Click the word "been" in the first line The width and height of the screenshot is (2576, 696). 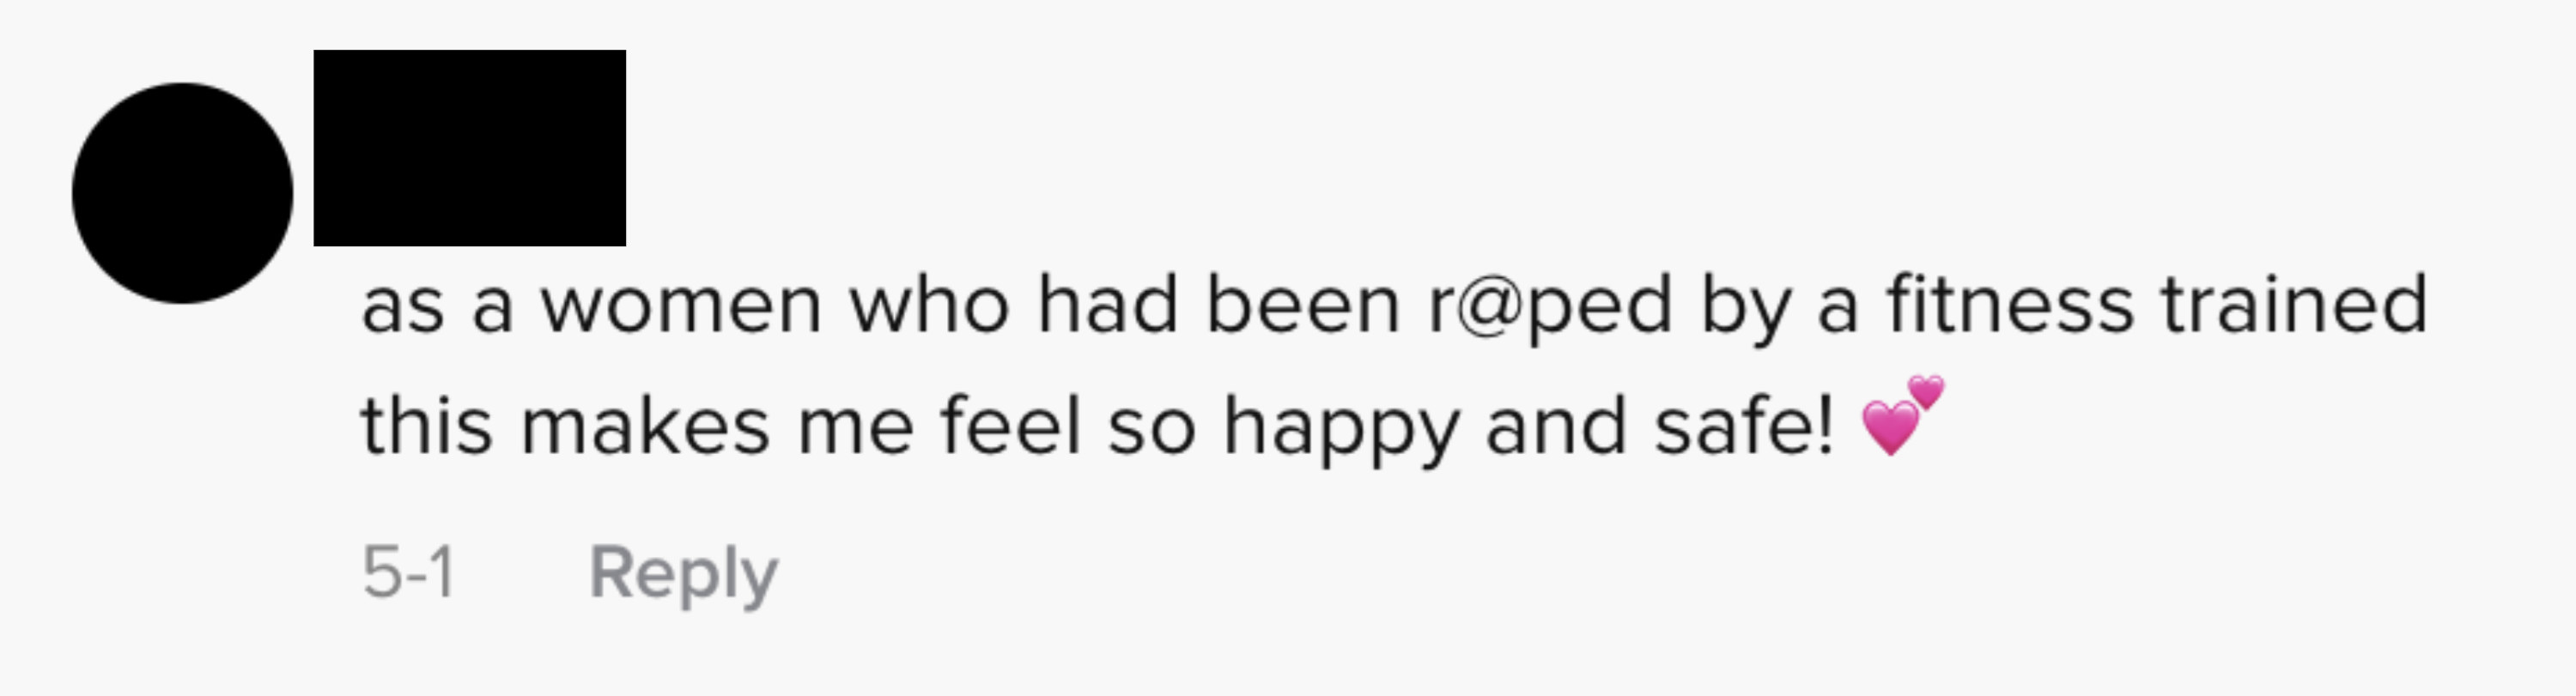[x=1303, y=304]
